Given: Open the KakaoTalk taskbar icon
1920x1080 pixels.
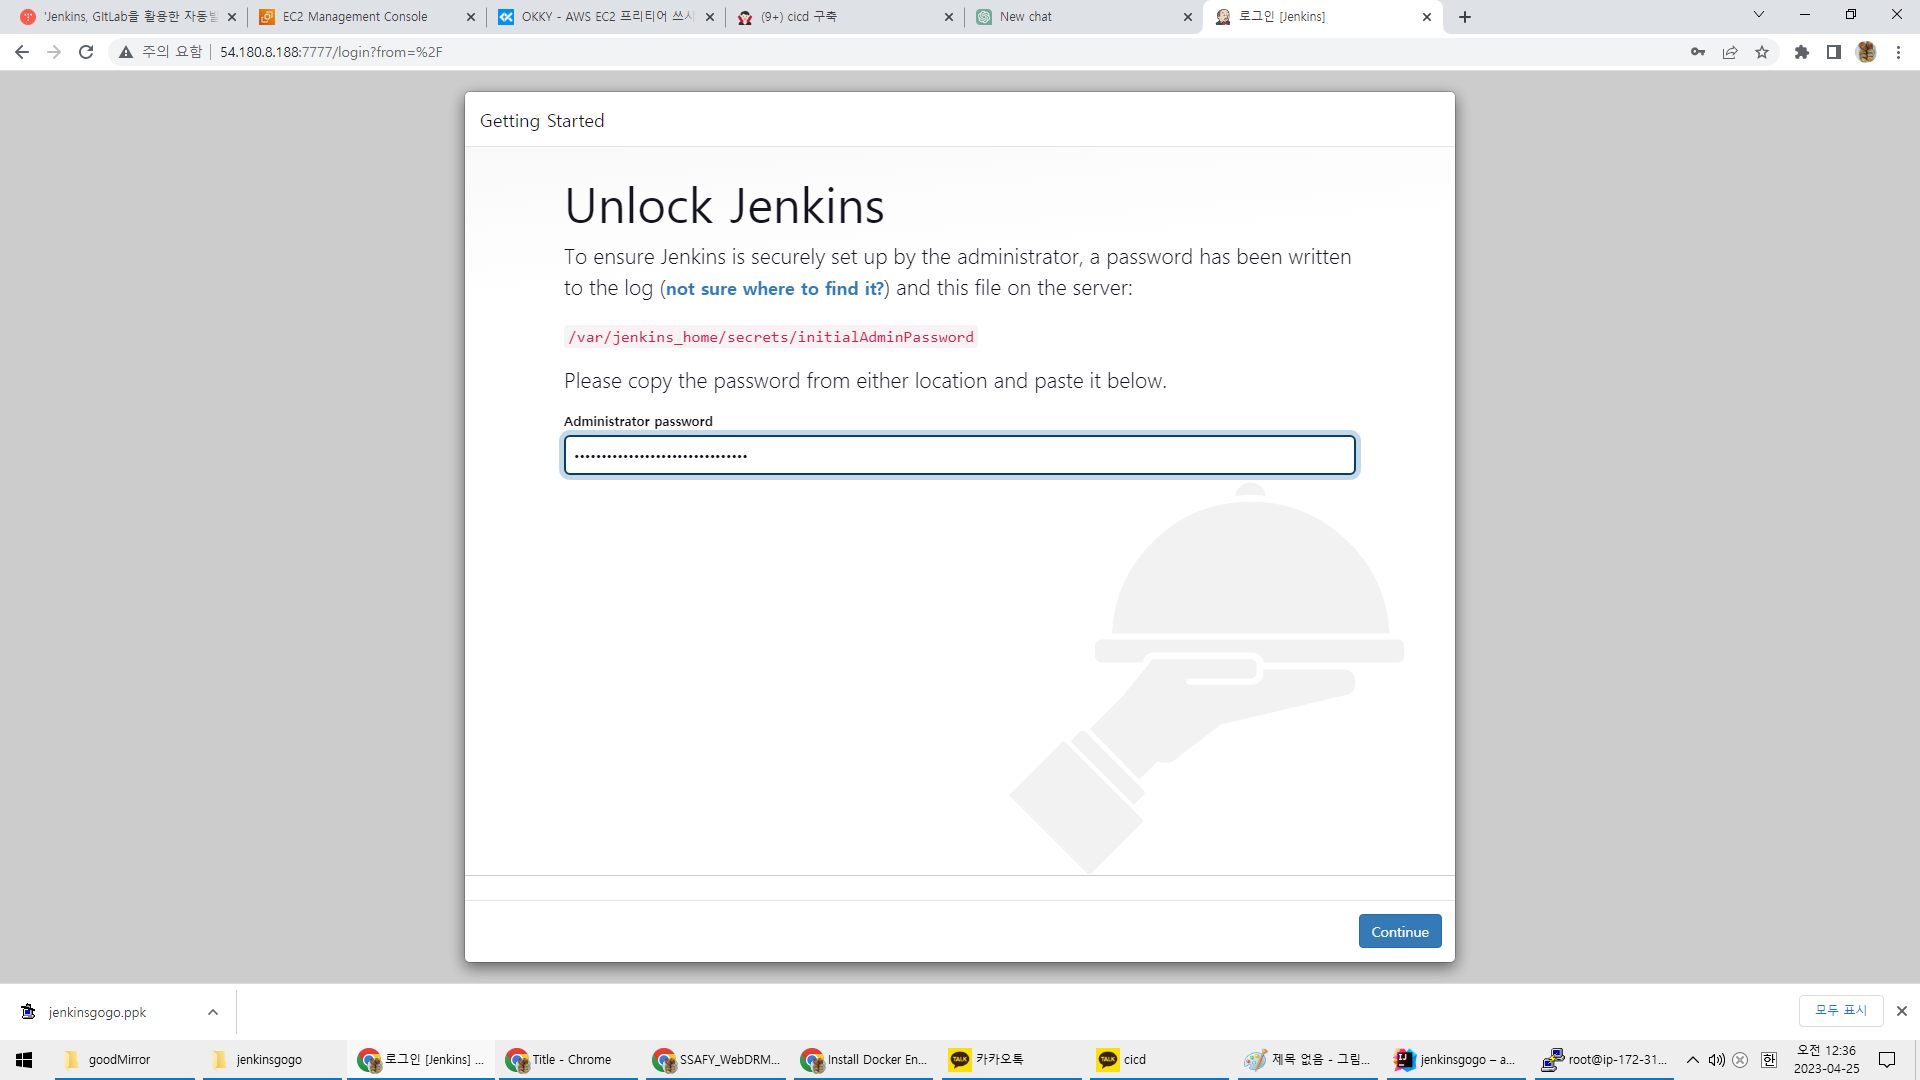Looking at the screenshot, I should tap(987, 1059).
